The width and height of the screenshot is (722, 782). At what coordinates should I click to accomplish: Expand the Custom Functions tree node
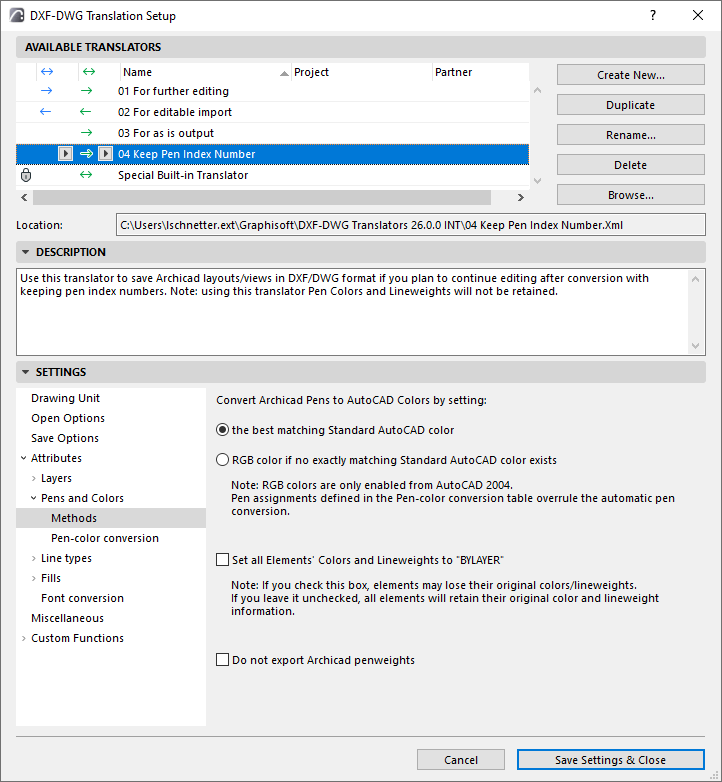tap(23, 638)
